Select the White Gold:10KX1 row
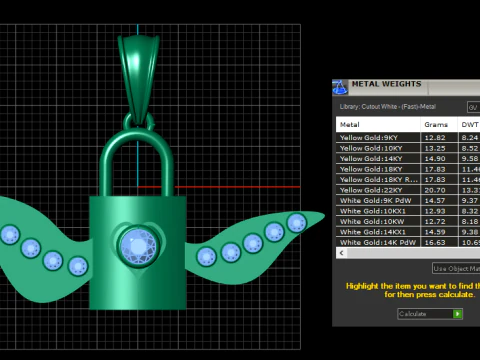This screenshot has height=360, width=480. click(x=408, y=211)
